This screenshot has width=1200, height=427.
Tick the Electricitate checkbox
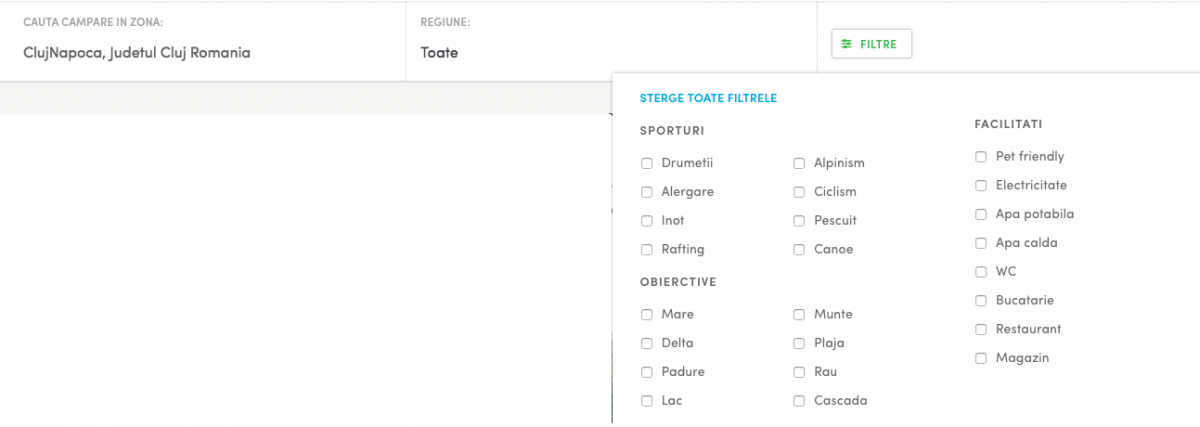[x=981, y=186]
